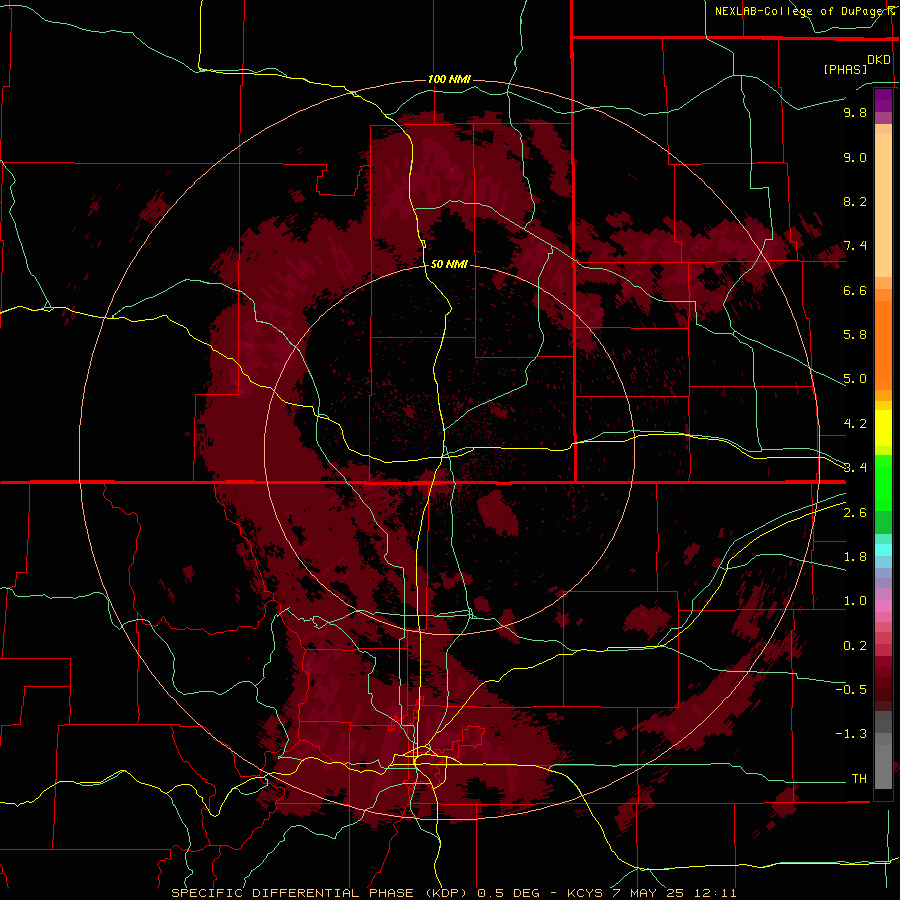The height and width of the screenshot is (900, 900).
Task: Click the "NEXLAB-College of DuPage" credit text
Action: coord(800,11)
